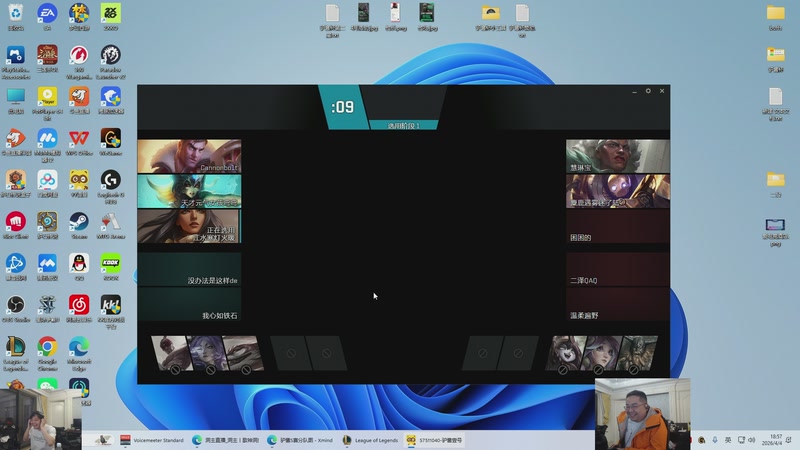Open the green 2XKO shortcut
The height and width of the screenshot is (450, 800).
(111, 17)
